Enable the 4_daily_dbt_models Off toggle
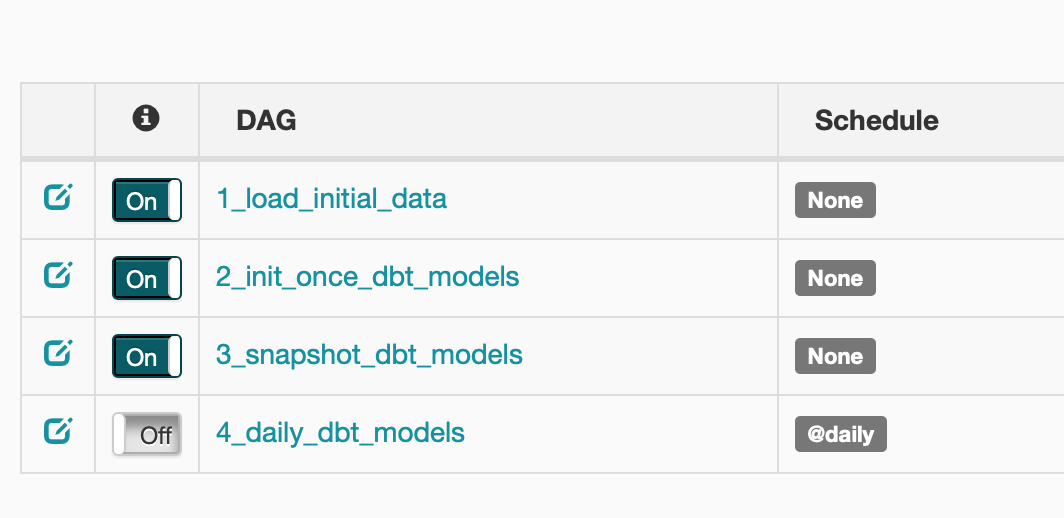Screen dimensions: 1064x518 (147, 434)
